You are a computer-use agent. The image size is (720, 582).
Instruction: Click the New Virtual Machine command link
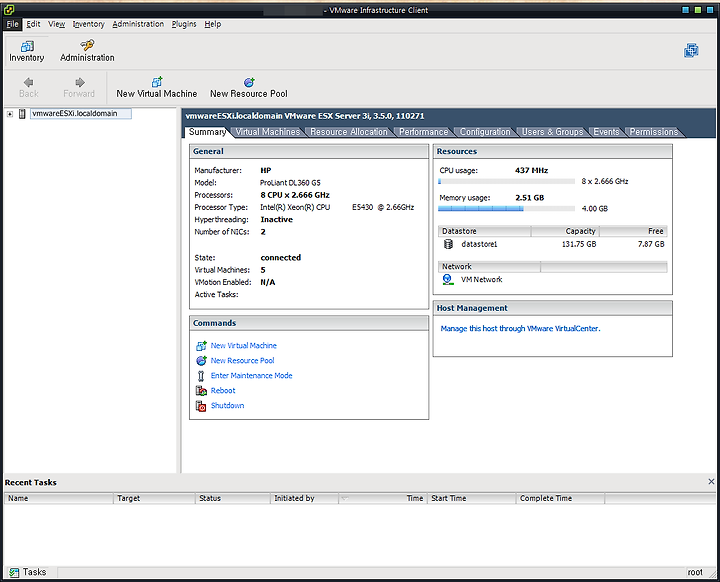[243, 345]
